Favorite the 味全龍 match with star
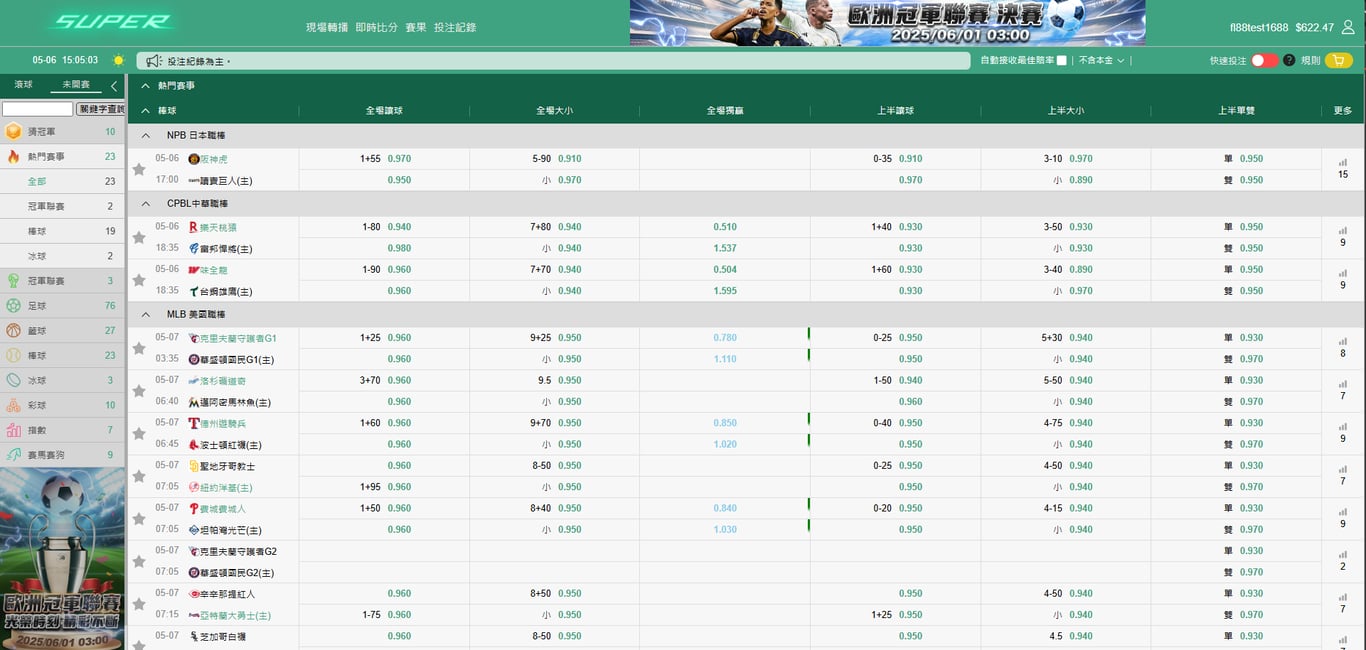Viewport: 1366px width, 650px height. point(139,280)
